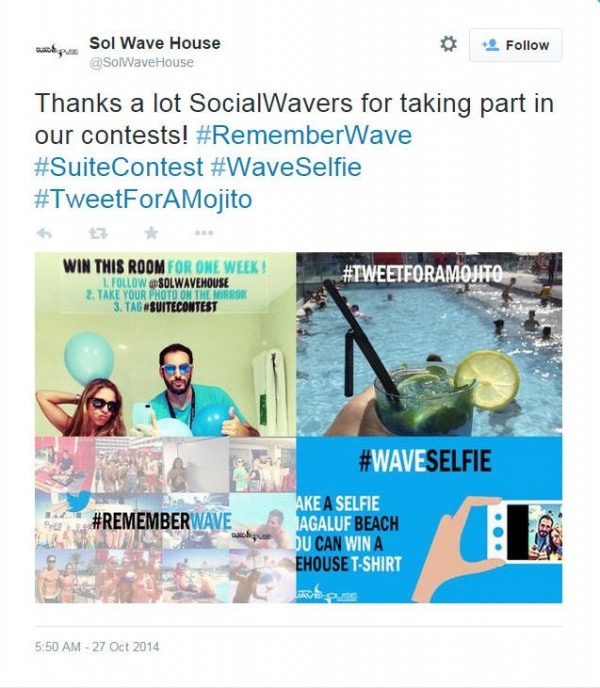Click the reply arrow icon
This screenshot has width=600, height=688.
(x=44, y=233)
